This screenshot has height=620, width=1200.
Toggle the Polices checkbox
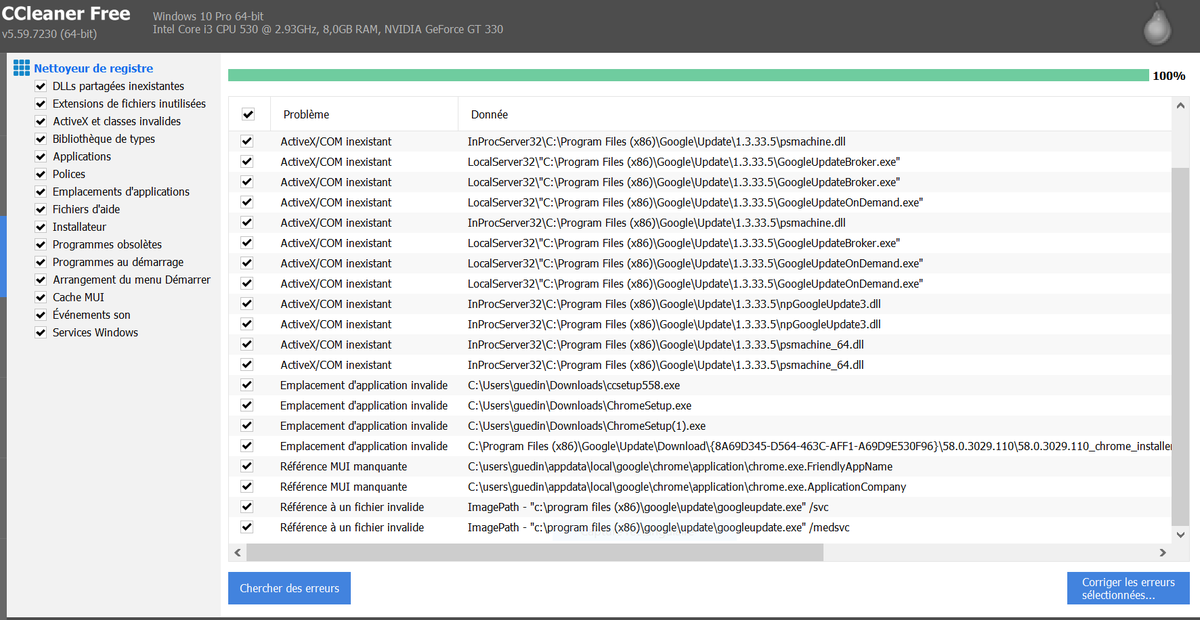[x=41, y=174]
